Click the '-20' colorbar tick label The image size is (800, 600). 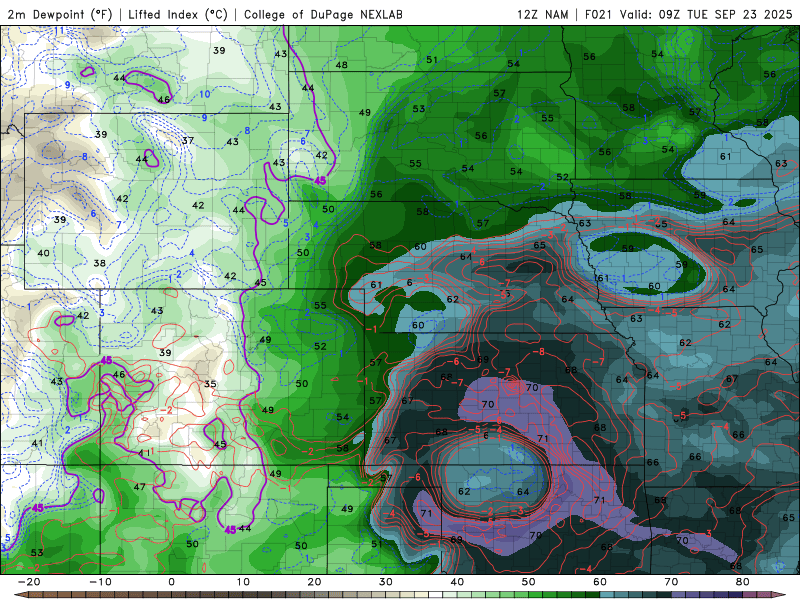point(29,582)
